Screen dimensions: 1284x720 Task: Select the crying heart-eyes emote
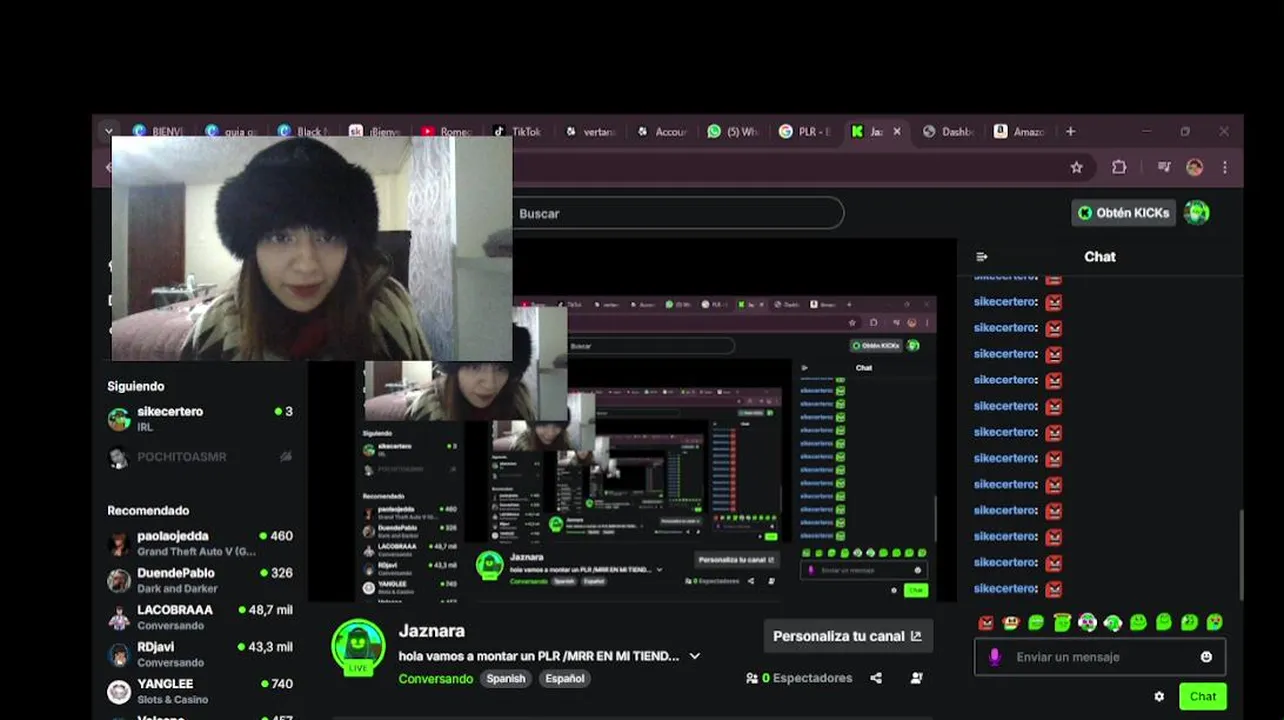pos(1214,622)
